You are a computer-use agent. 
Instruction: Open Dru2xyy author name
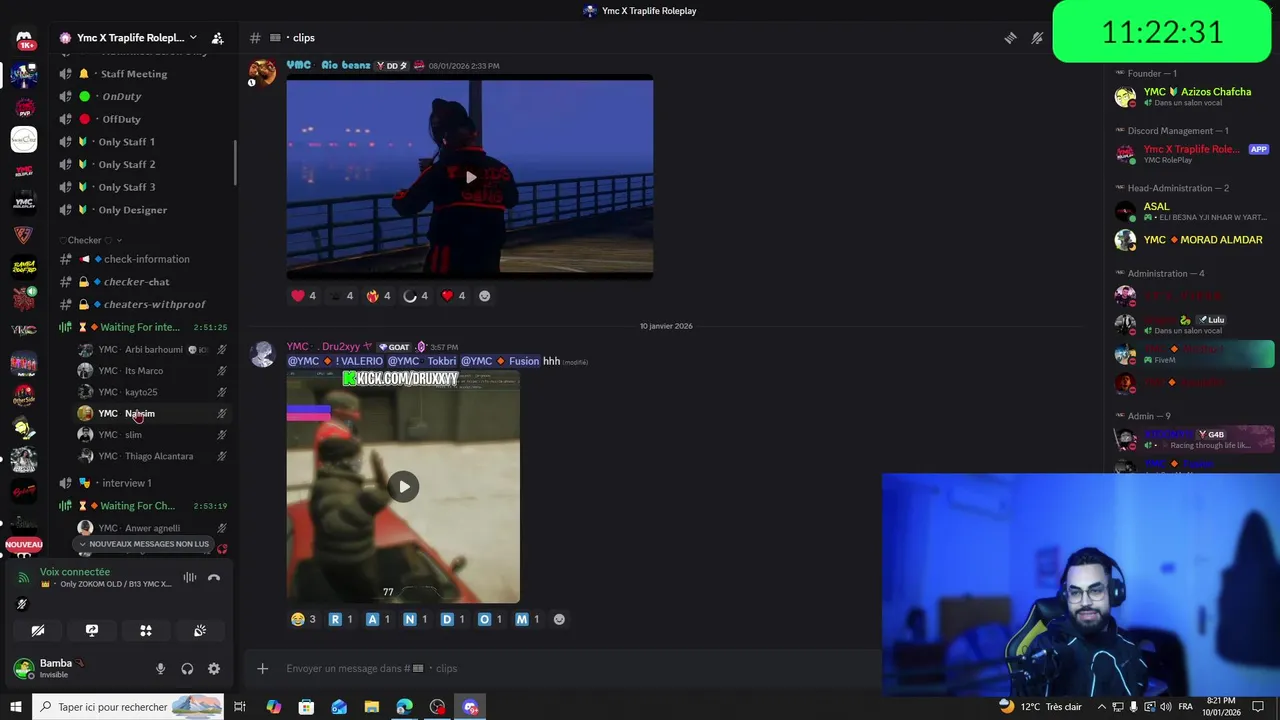(330, 347)
